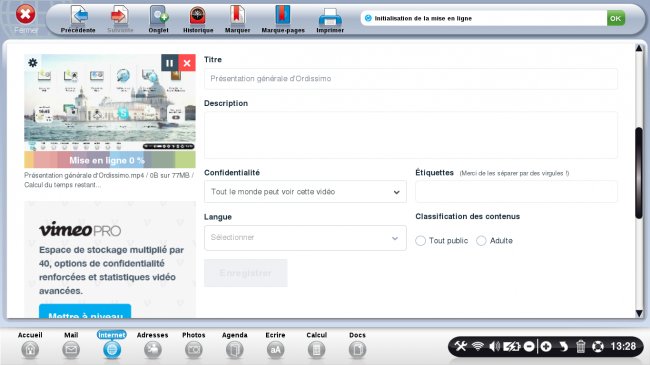Open the Calcul application
The height and width of the screenshot is (365, 650).
tap(316, 345)
